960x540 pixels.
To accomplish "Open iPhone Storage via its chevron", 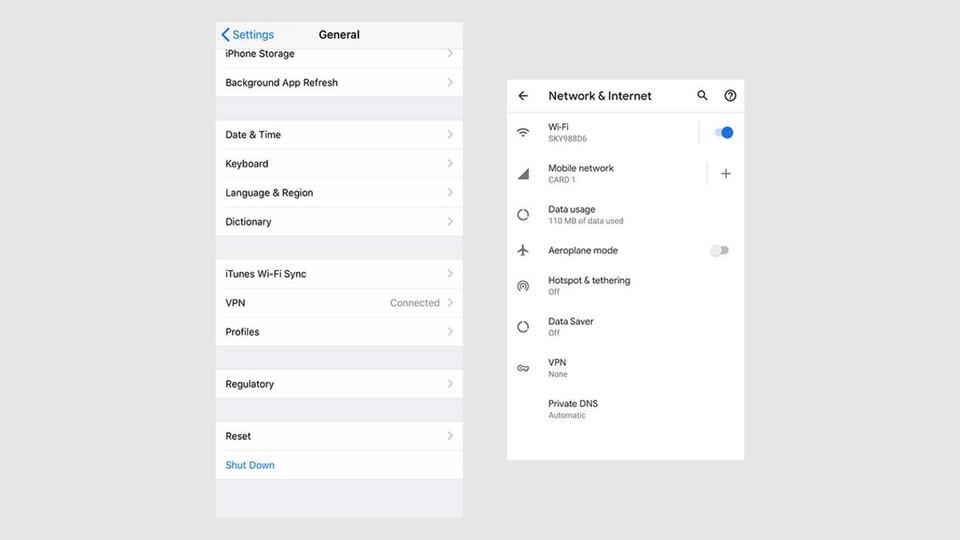I will (x=450, y=54).
